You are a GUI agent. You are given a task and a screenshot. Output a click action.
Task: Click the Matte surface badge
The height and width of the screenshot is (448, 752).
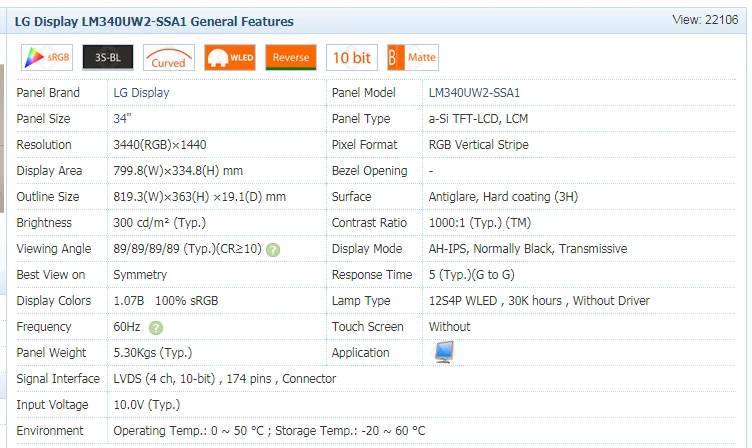412,58
